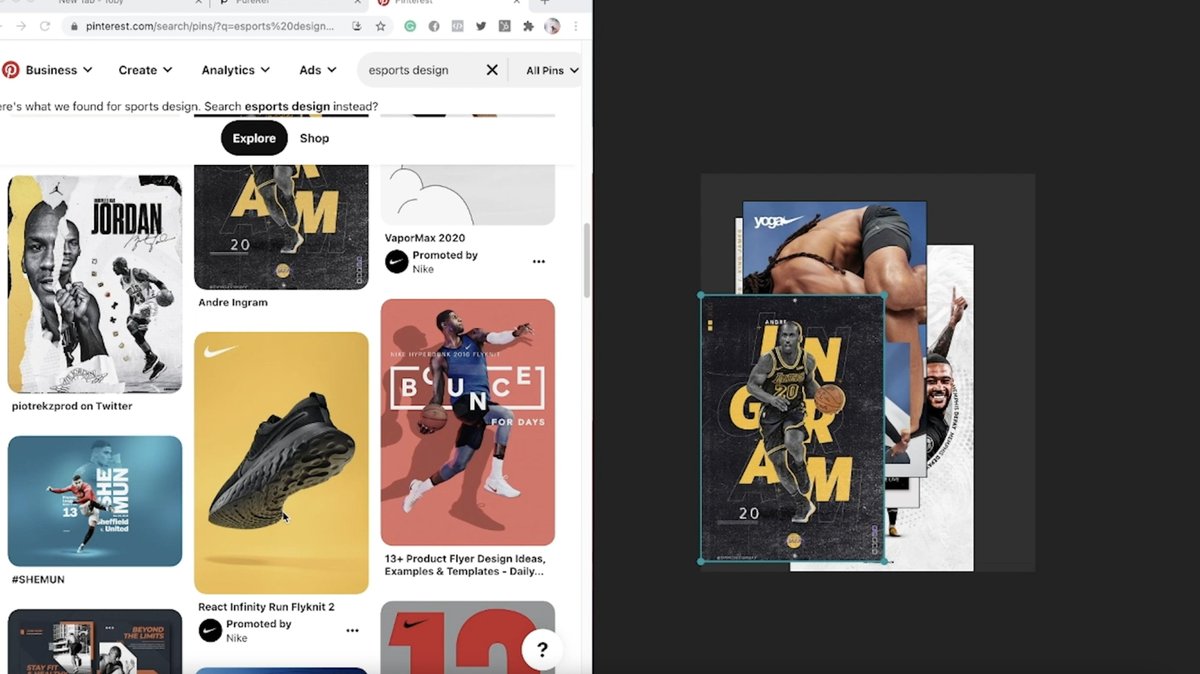Open the Chrome profile avatar
The image size is (1200, 674).
tap(552, 26)
